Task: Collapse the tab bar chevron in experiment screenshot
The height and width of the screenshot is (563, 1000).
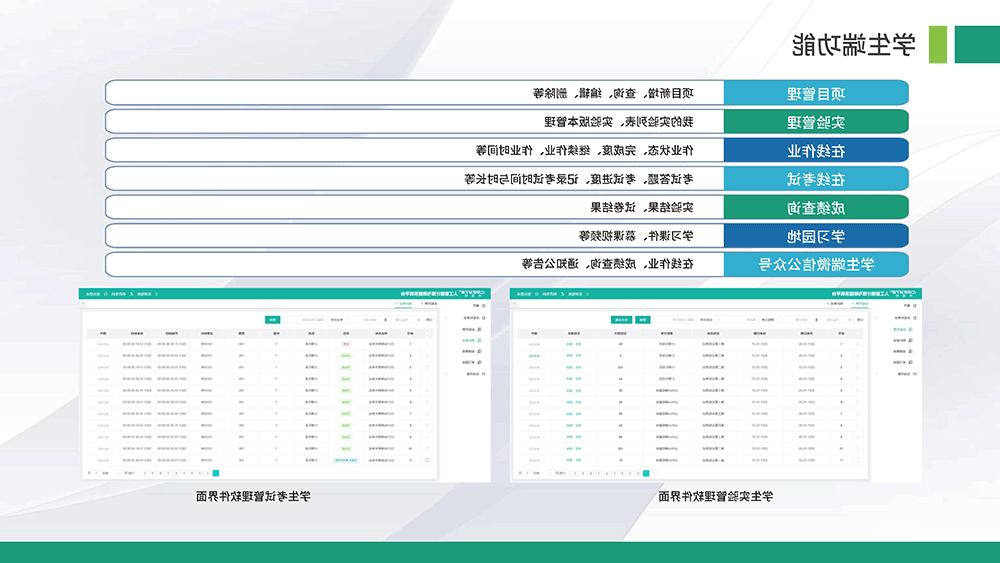Action: (x=514, y=303)
